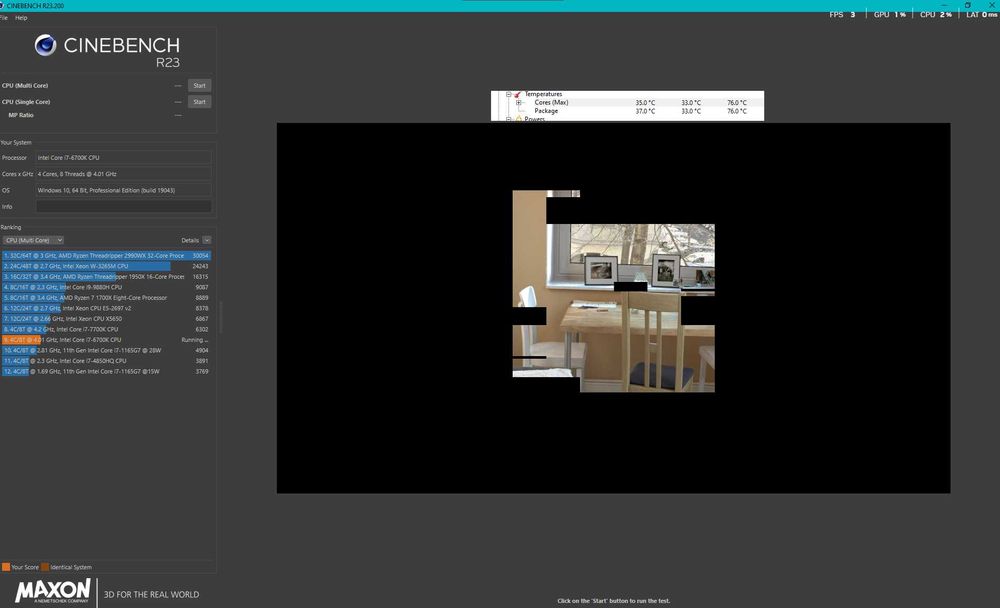Select the Intel Xeon X5650 ranking row

pyautogui.click(x=106, y=318)
